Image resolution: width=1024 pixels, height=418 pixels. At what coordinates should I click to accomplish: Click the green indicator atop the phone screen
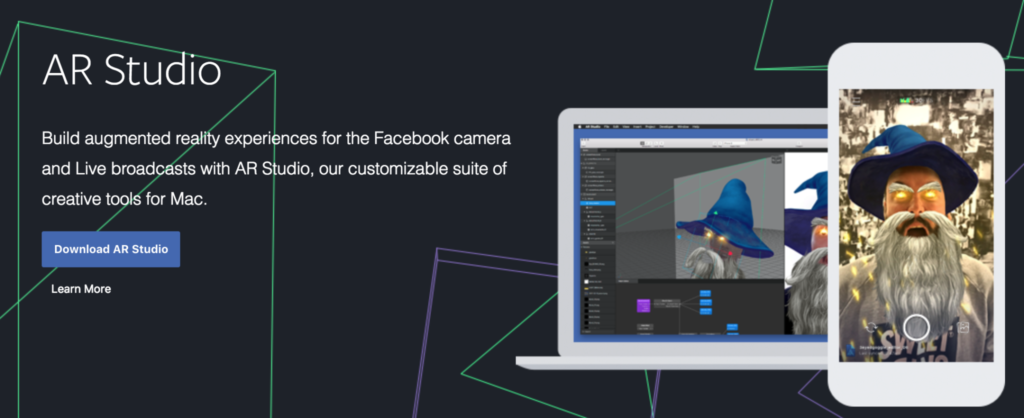pyautogui.click(x=906, y=100)
